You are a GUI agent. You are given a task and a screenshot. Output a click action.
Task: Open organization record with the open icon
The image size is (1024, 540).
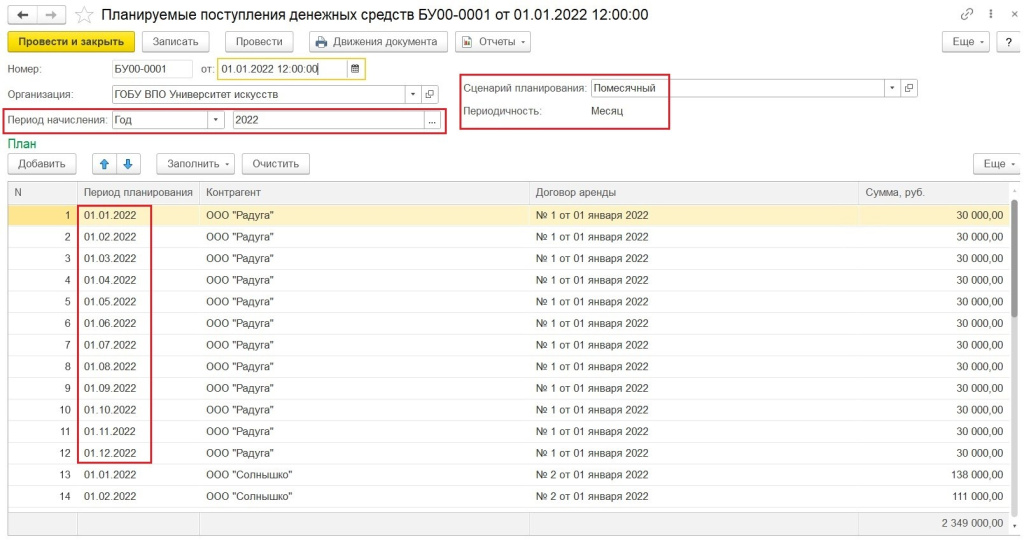coord(430,94)
